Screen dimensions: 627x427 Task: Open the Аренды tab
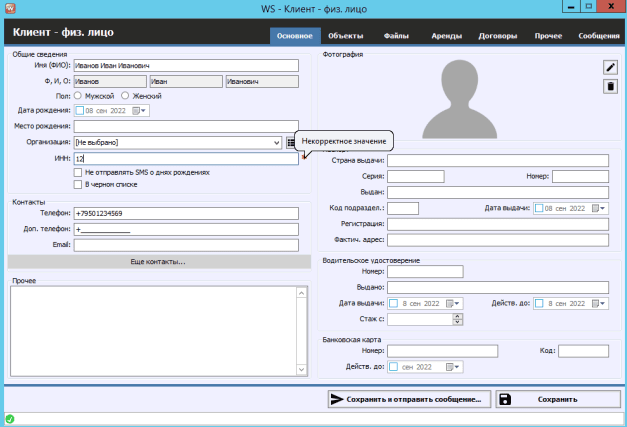[446, 36]
